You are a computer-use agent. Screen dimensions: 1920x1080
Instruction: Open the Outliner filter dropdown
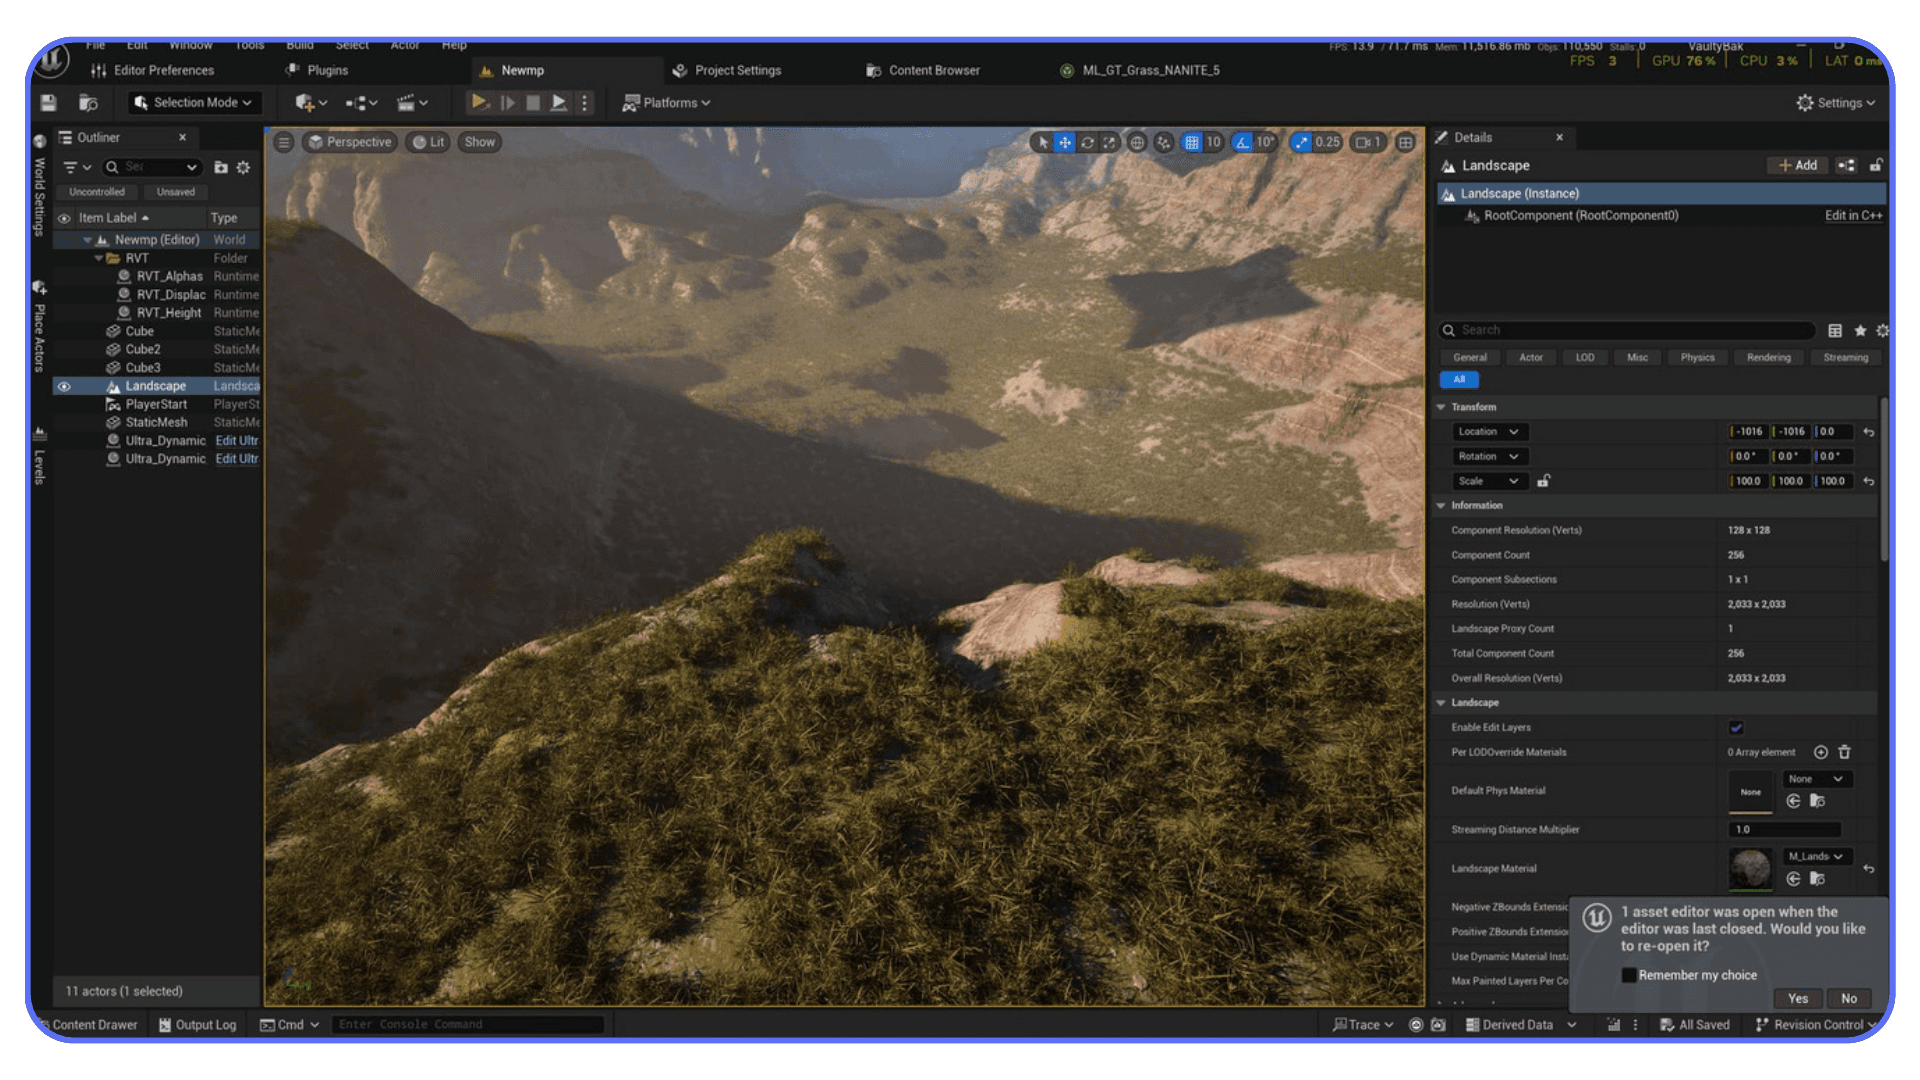point(77,167)
